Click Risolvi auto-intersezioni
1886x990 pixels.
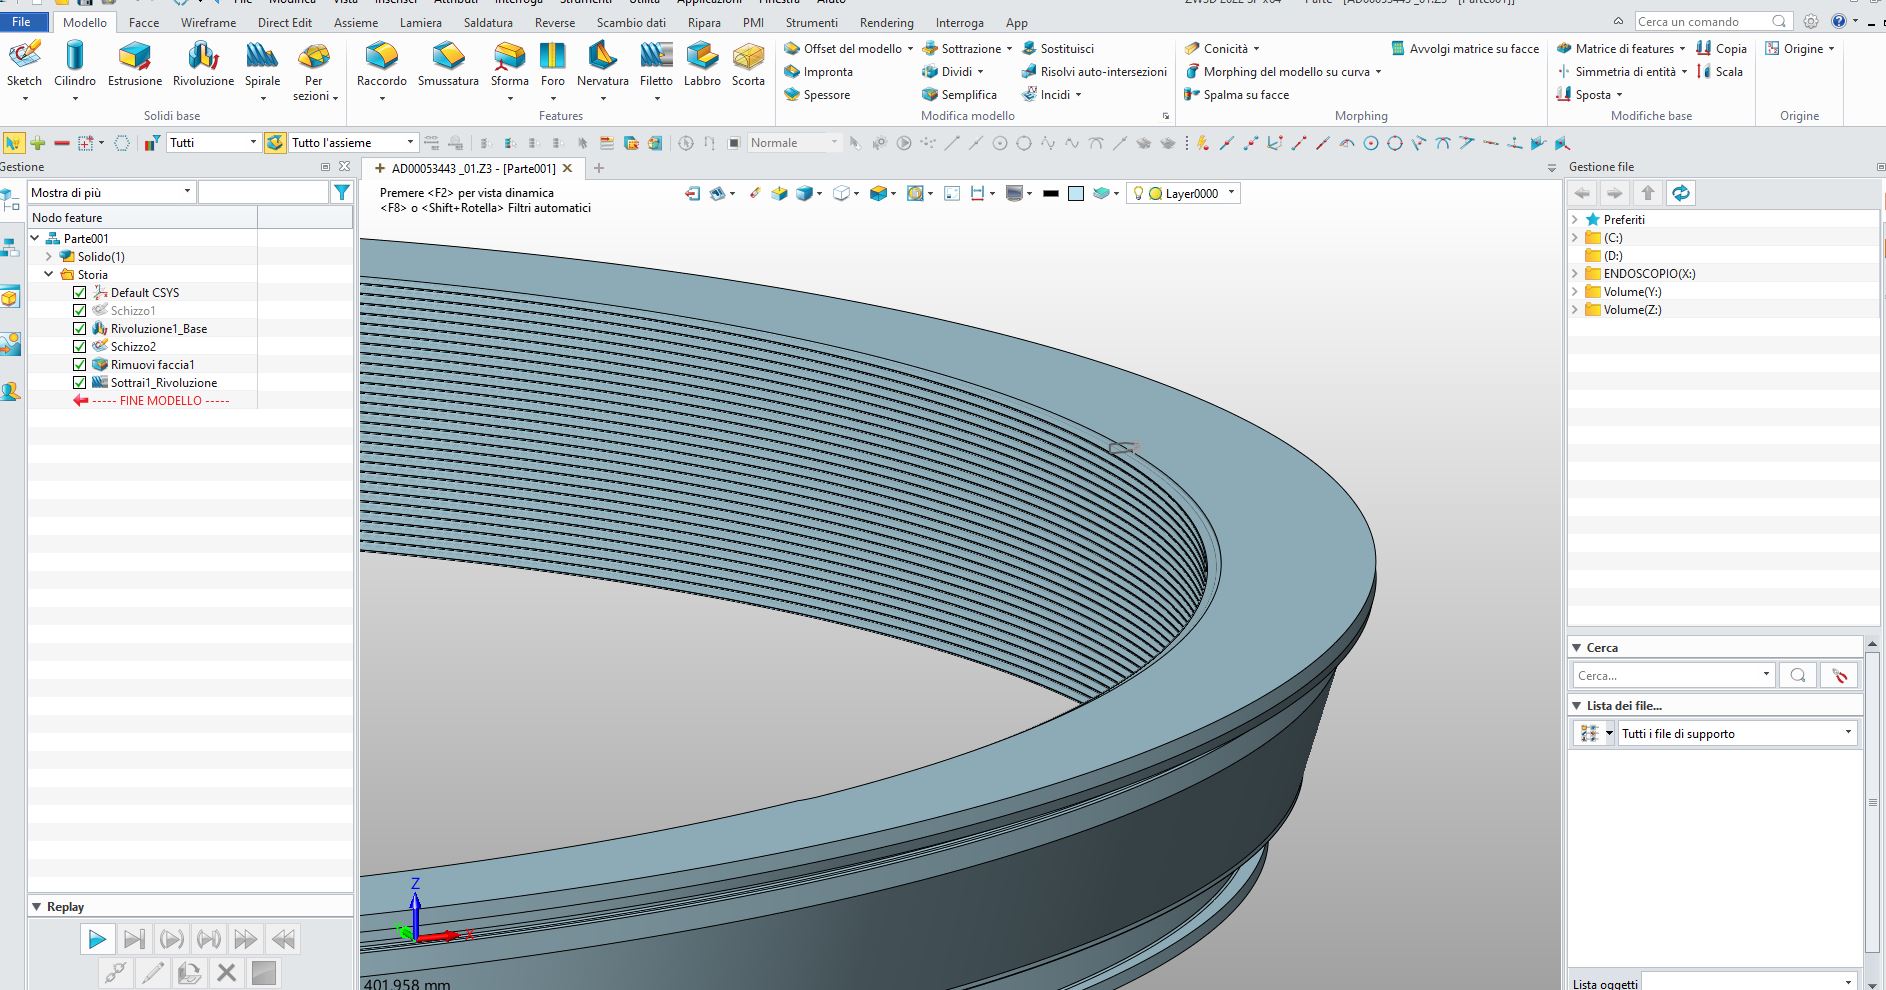[1094, 72]
